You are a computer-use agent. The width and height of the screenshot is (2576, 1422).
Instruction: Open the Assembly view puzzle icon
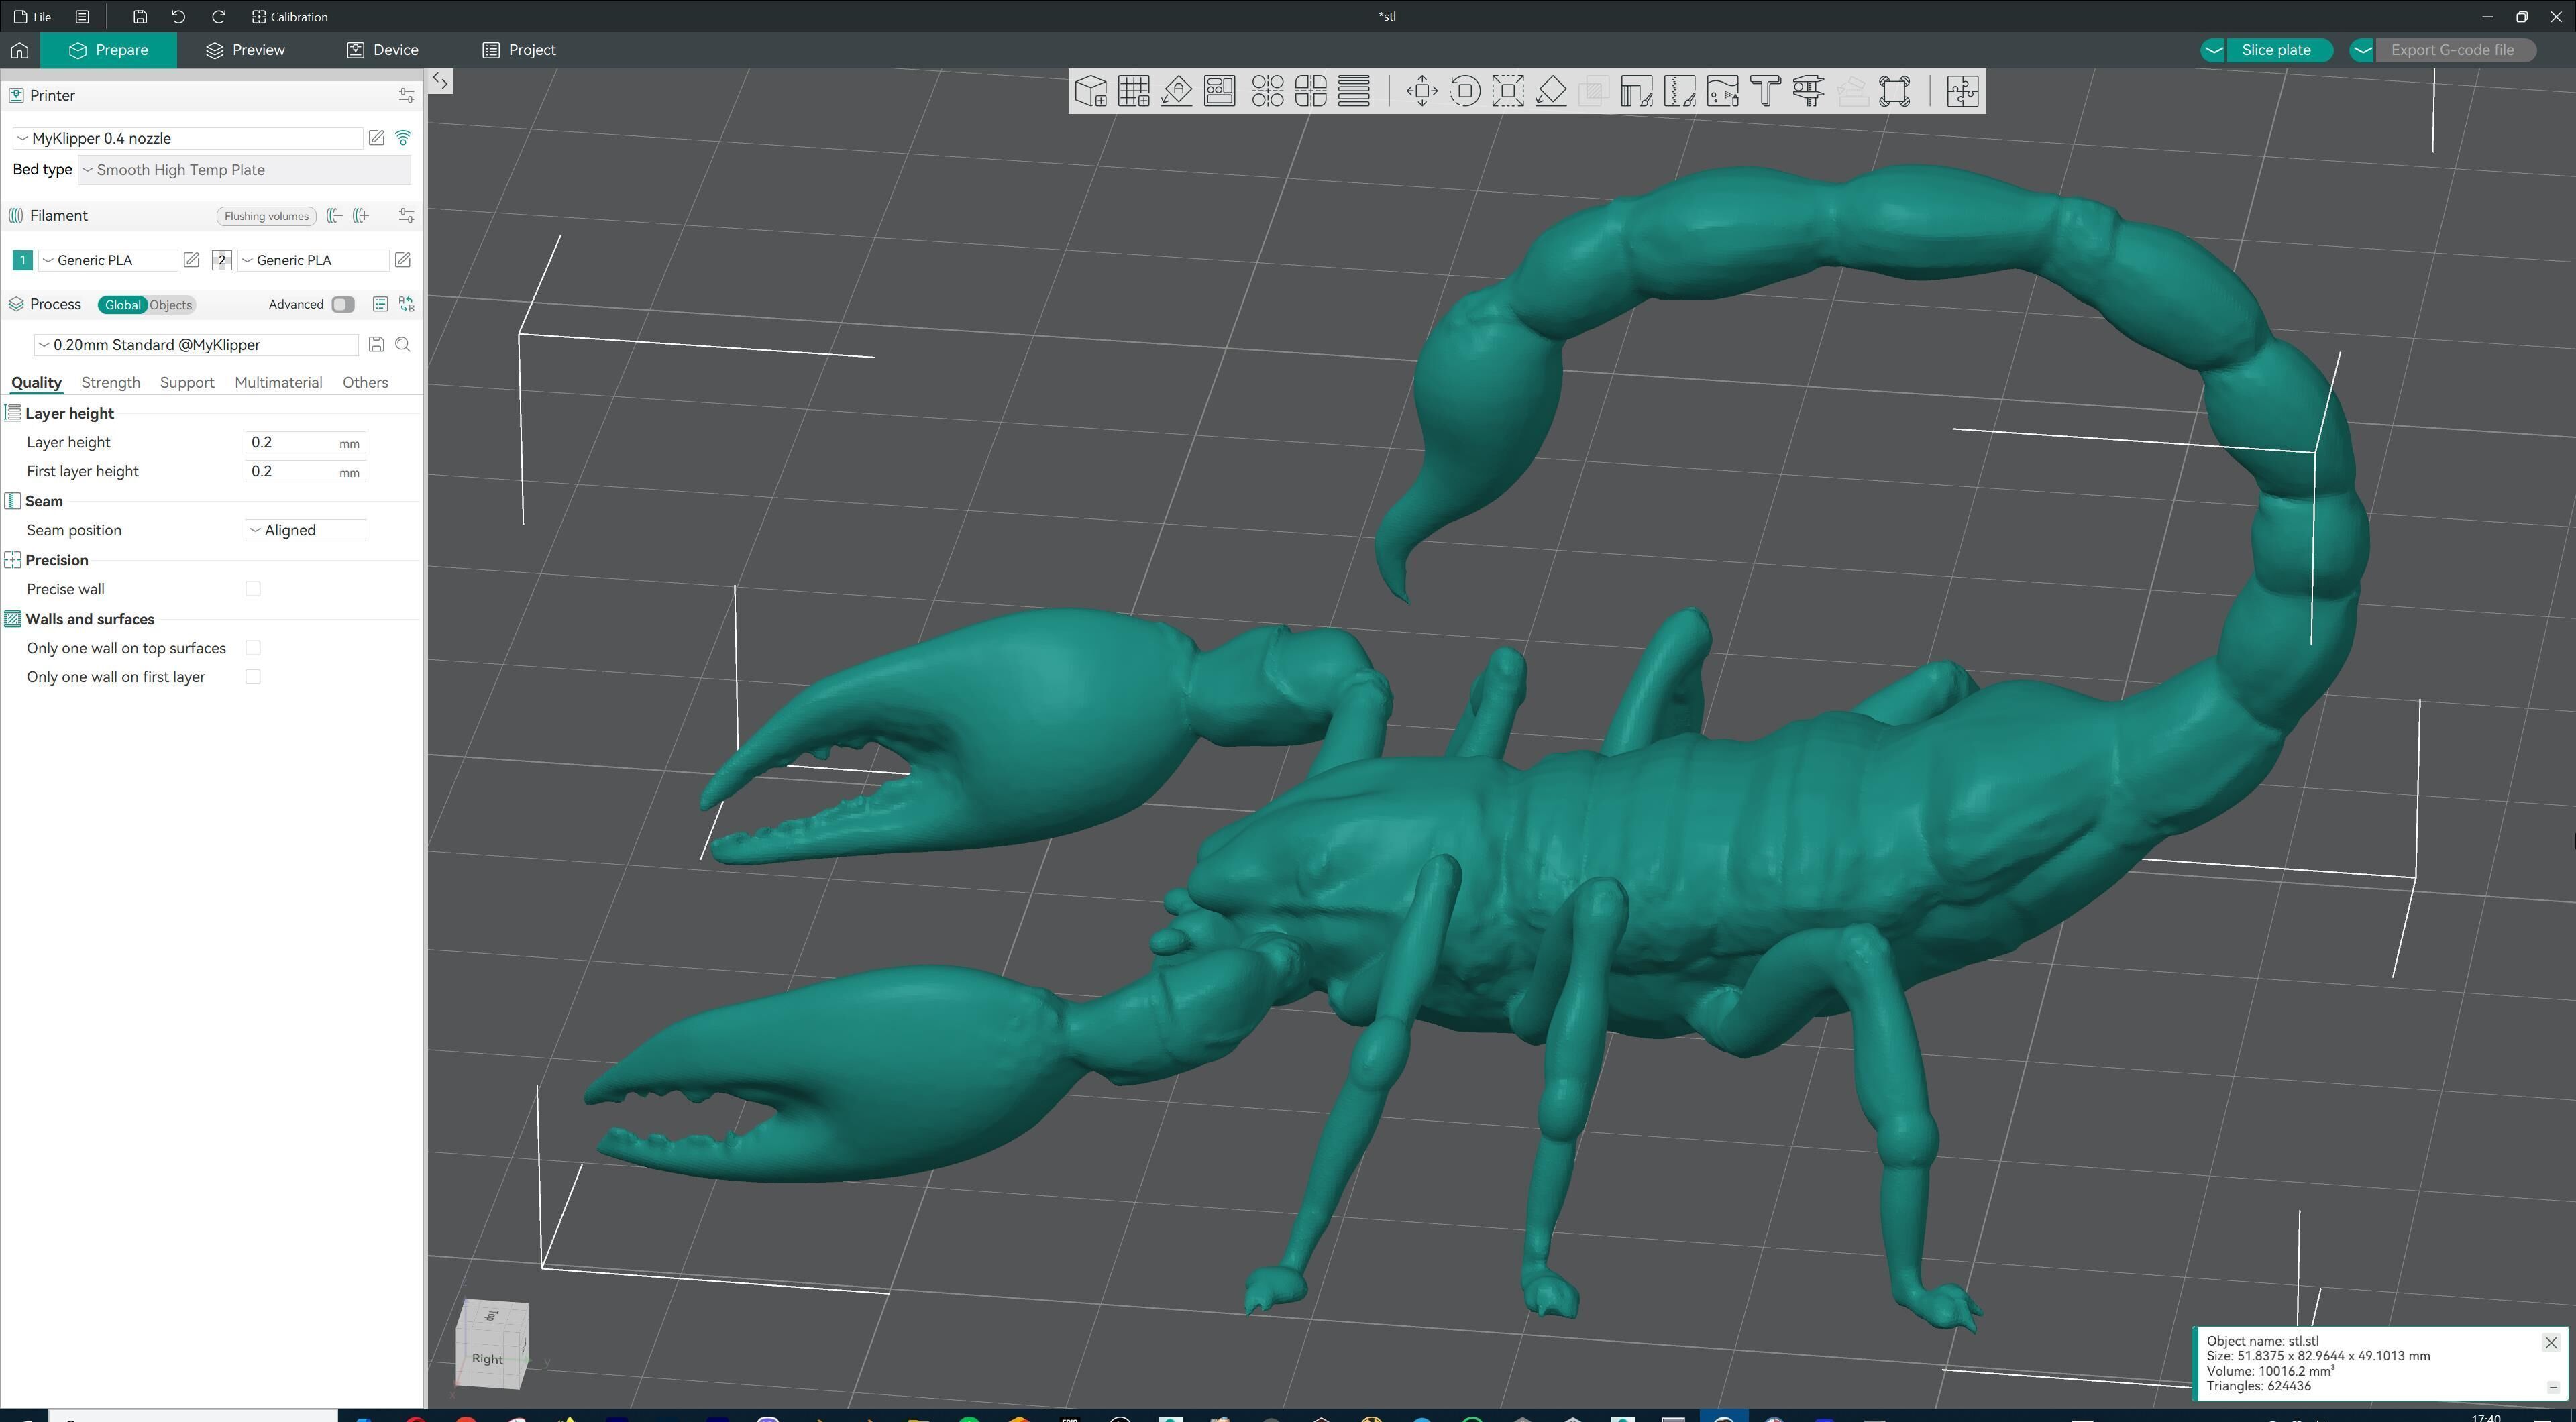(1962, 91)
